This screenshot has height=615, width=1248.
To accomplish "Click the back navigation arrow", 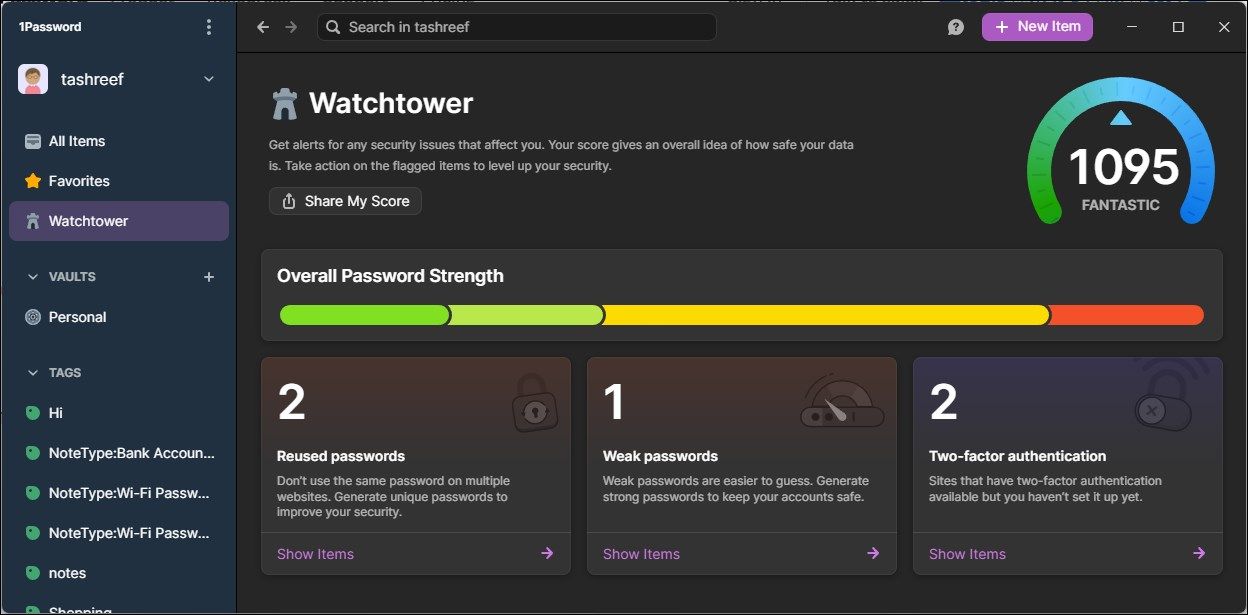I will pyautogui.click(x=262, y=26).
